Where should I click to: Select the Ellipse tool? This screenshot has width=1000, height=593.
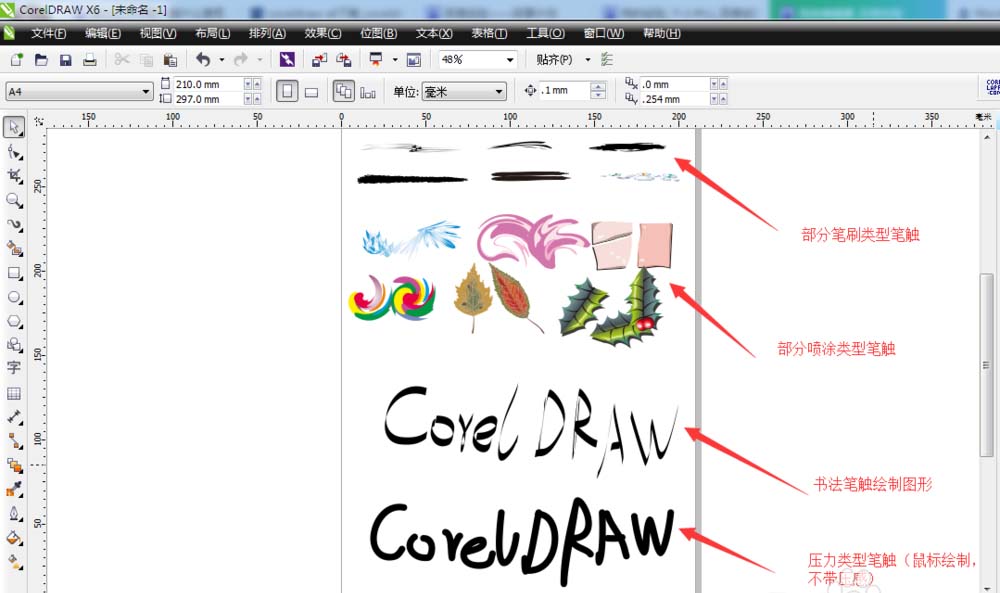[14, 298]
